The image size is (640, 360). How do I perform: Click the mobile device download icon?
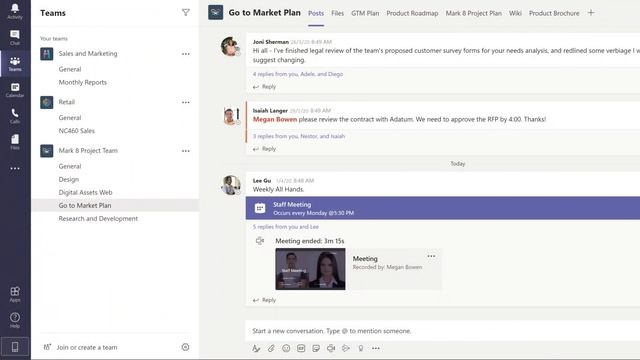15,347
